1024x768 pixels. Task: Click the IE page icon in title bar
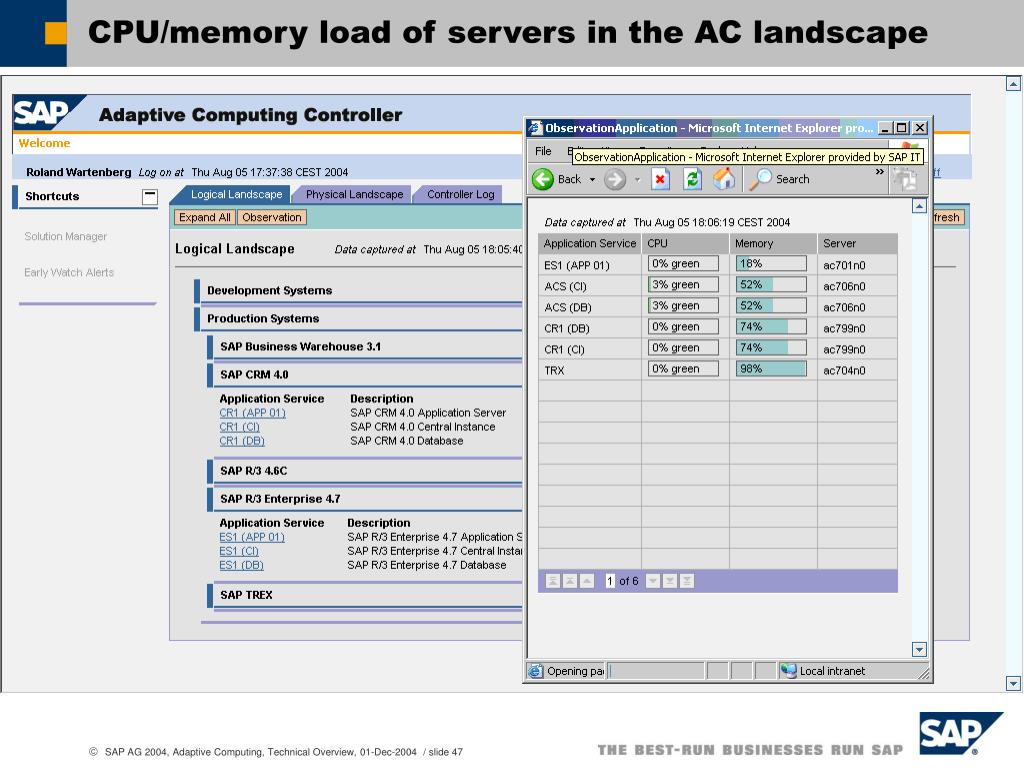pos(536,128)
